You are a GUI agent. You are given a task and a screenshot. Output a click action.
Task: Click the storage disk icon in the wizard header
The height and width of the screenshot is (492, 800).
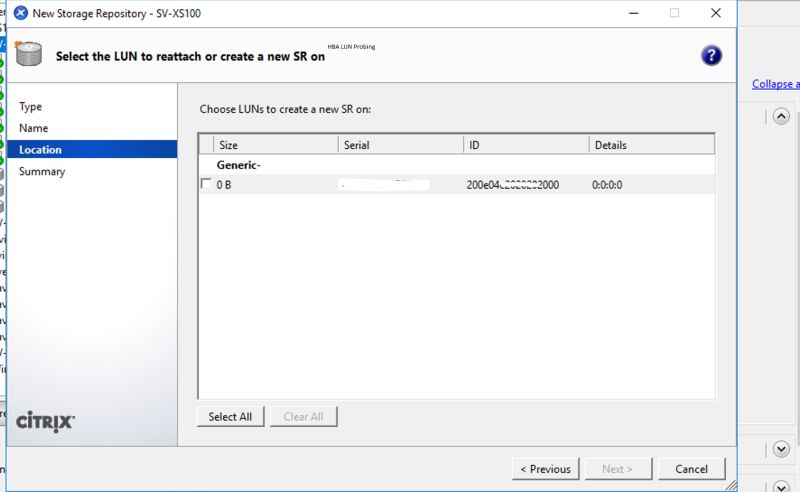(29, 54)
